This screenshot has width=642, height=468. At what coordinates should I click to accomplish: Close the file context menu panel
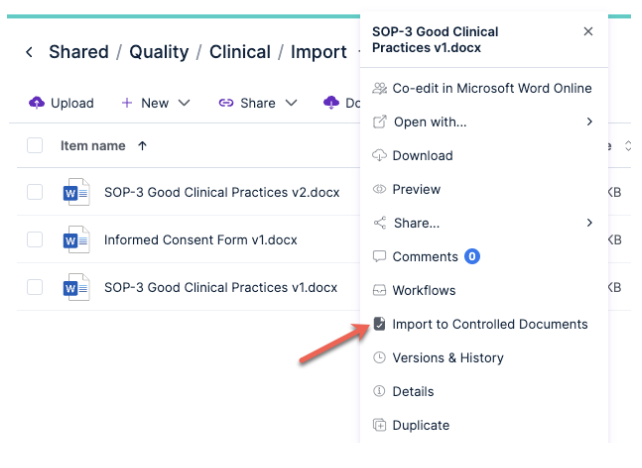point(588,32)
